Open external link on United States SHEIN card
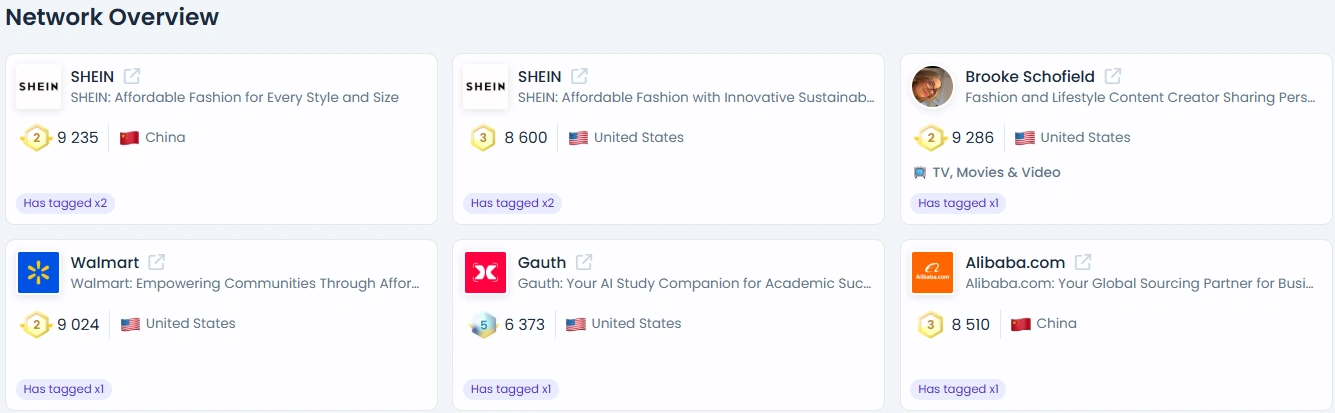Viewport: 1335px width, 413px height. tap(579, 76)
